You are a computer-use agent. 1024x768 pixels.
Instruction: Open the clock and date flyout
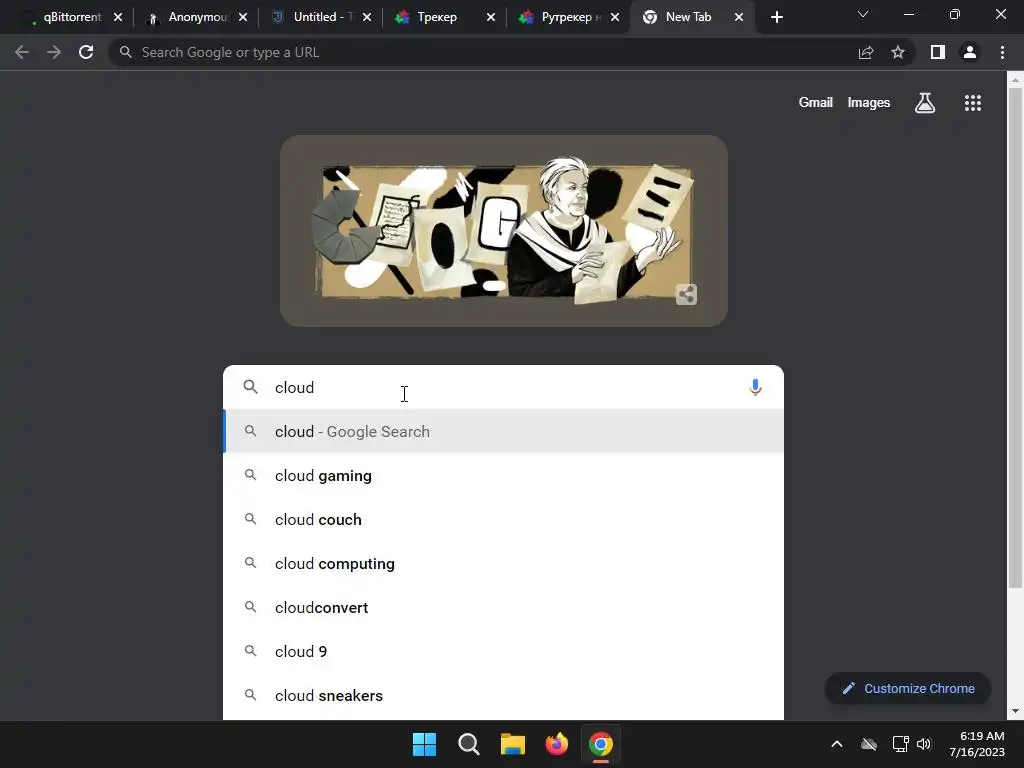tap(977, 744)
